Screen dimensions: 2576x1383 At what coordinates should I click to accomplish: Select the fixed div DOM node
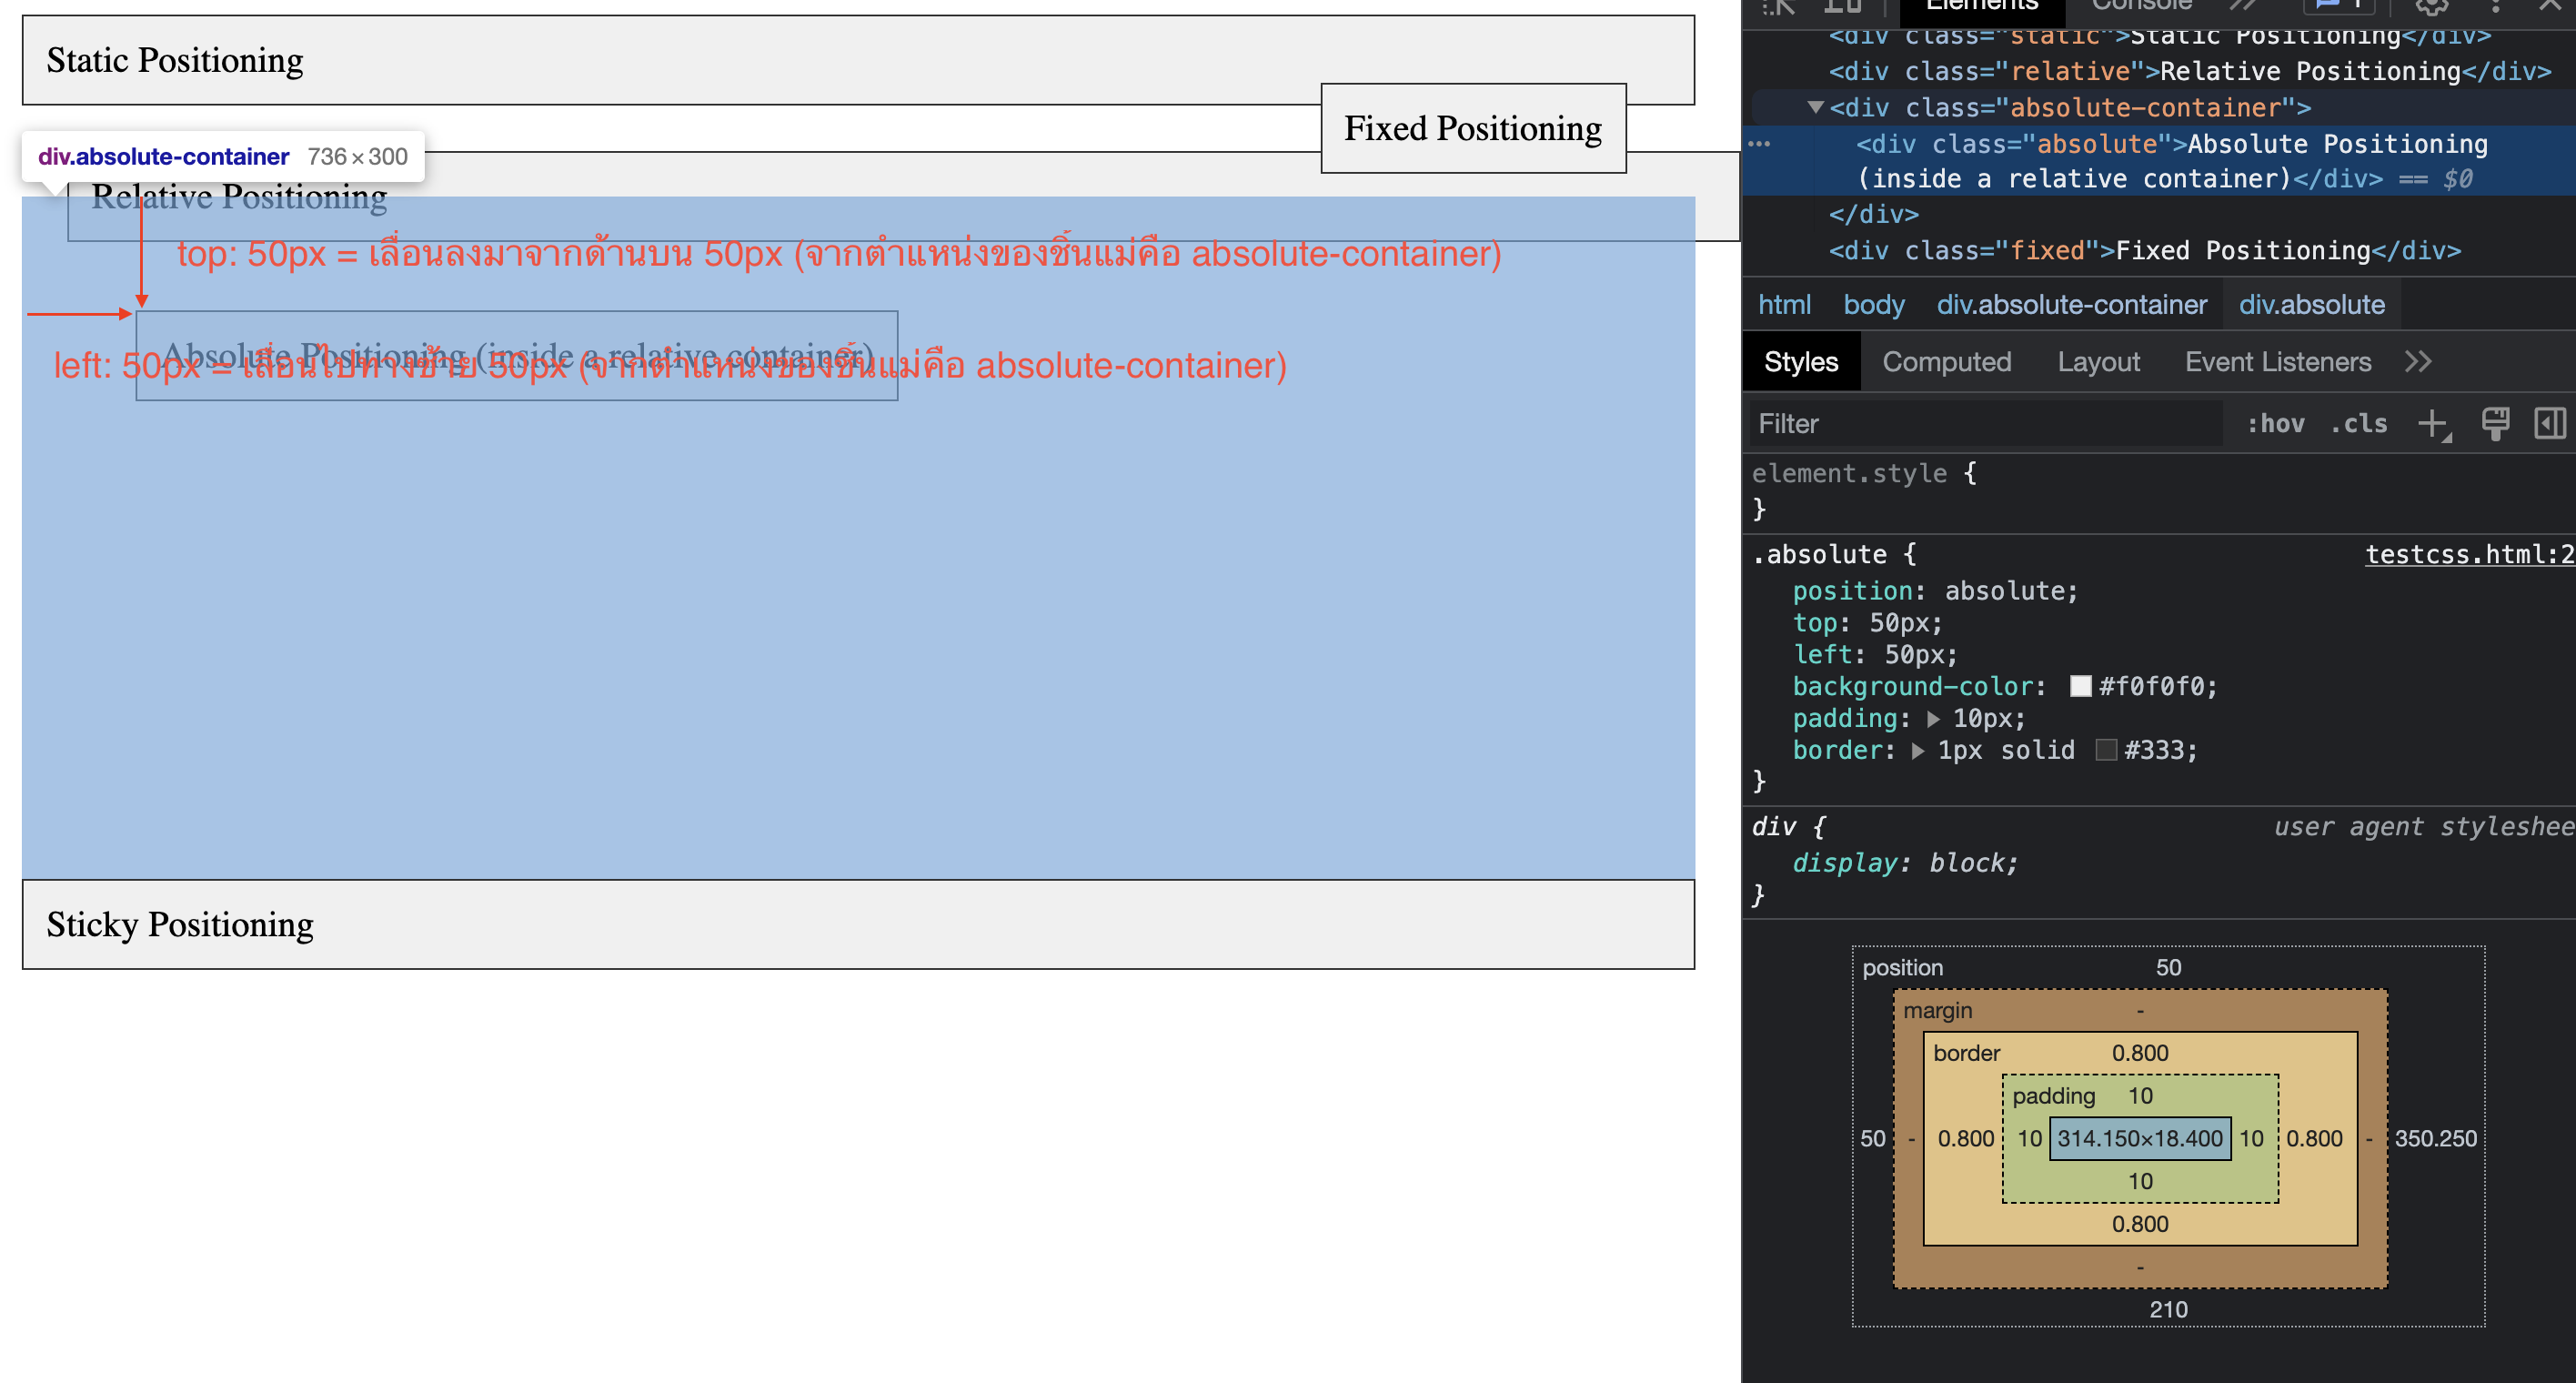(2144, 251)
